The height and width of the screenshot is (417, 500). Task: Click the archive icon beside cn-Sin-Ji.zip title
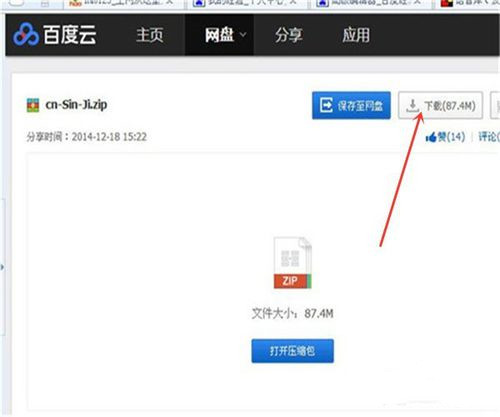[33, 105]
